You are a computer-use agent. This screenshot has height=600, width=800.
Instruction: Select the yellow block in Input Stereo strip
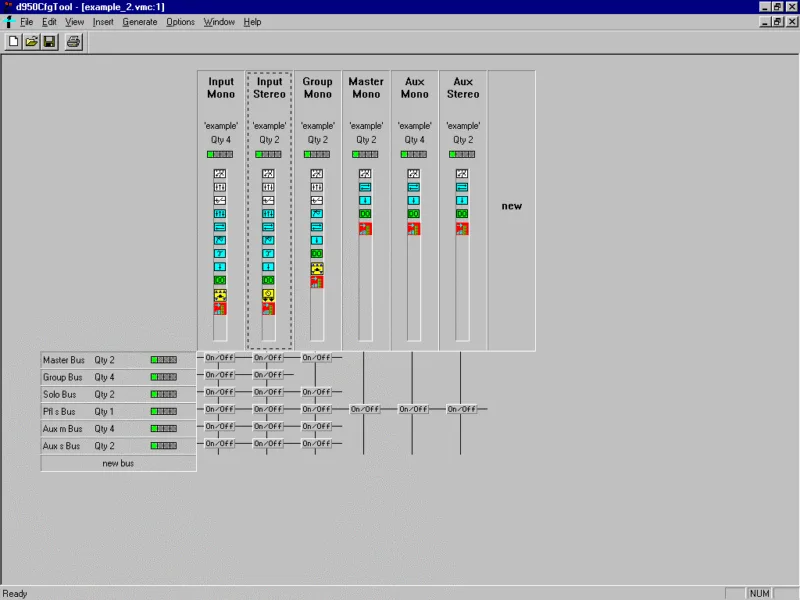268,295
